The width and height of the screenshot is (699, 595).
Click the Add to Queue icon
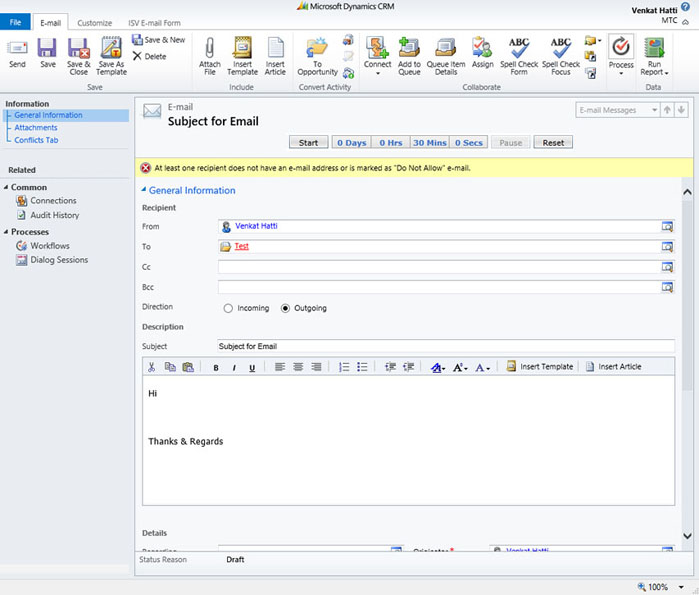coord(409,54)
